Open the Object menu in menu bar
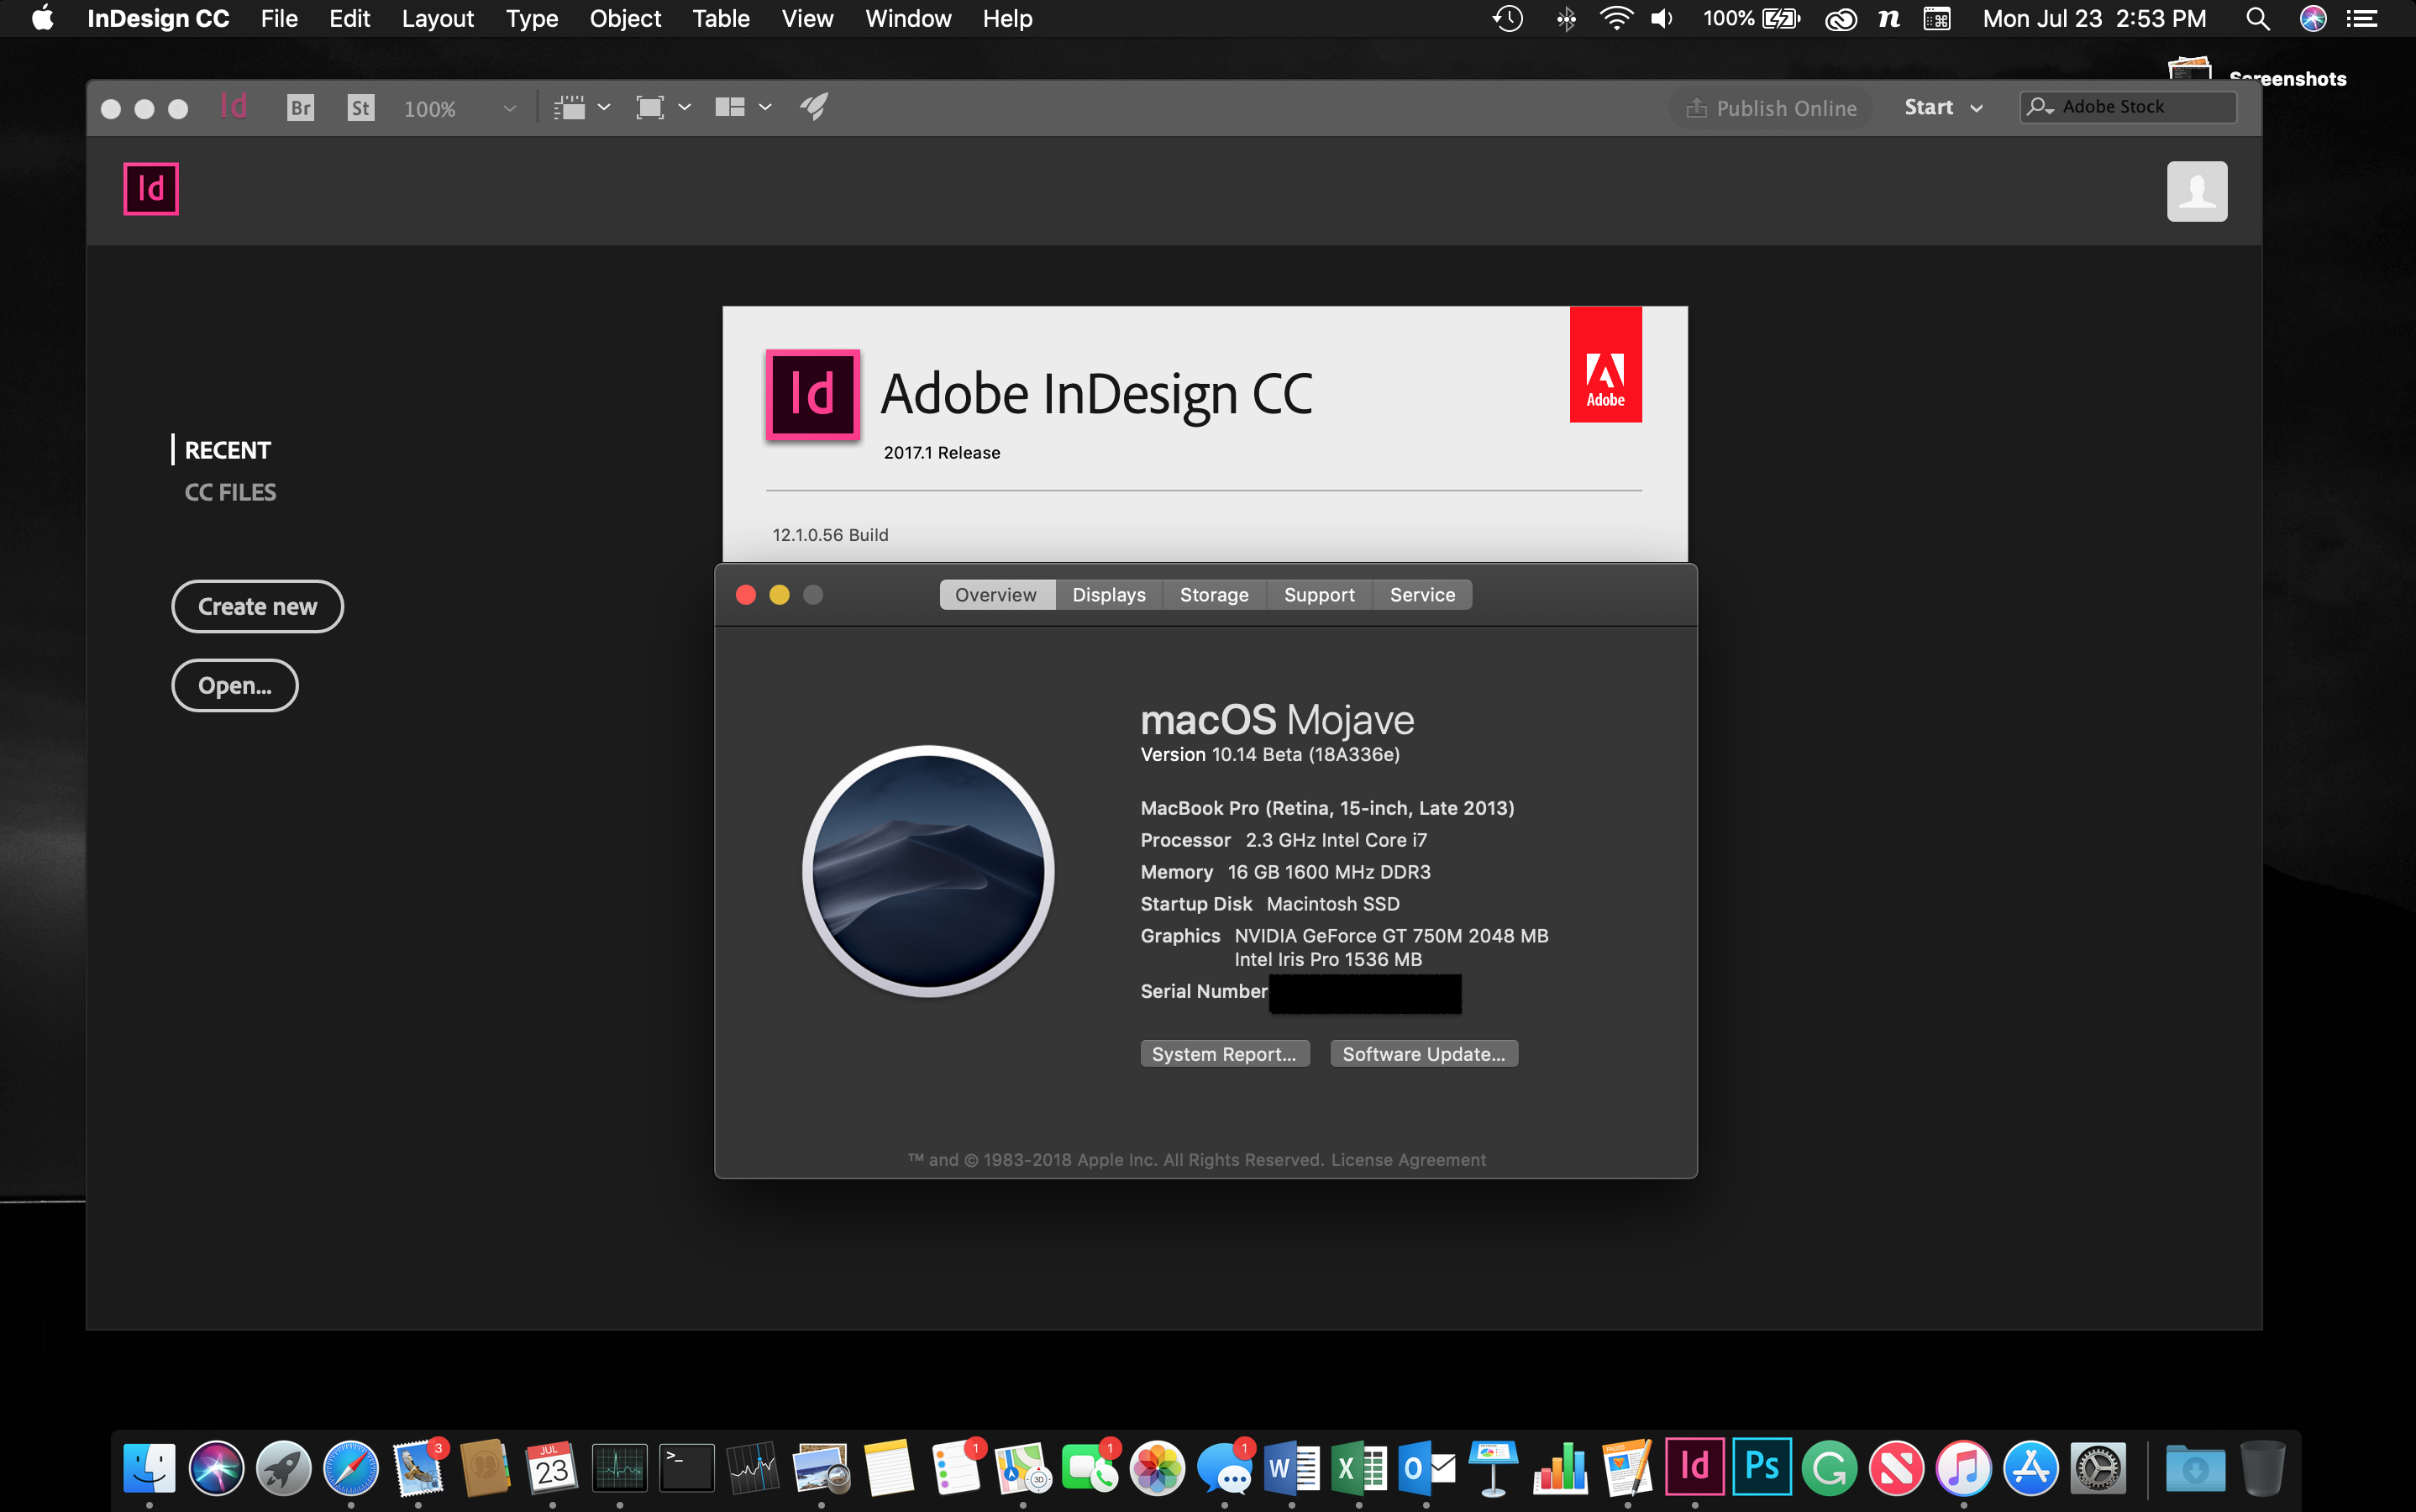This screenshot has height=1512, width=2416. [x=622, y=19]
